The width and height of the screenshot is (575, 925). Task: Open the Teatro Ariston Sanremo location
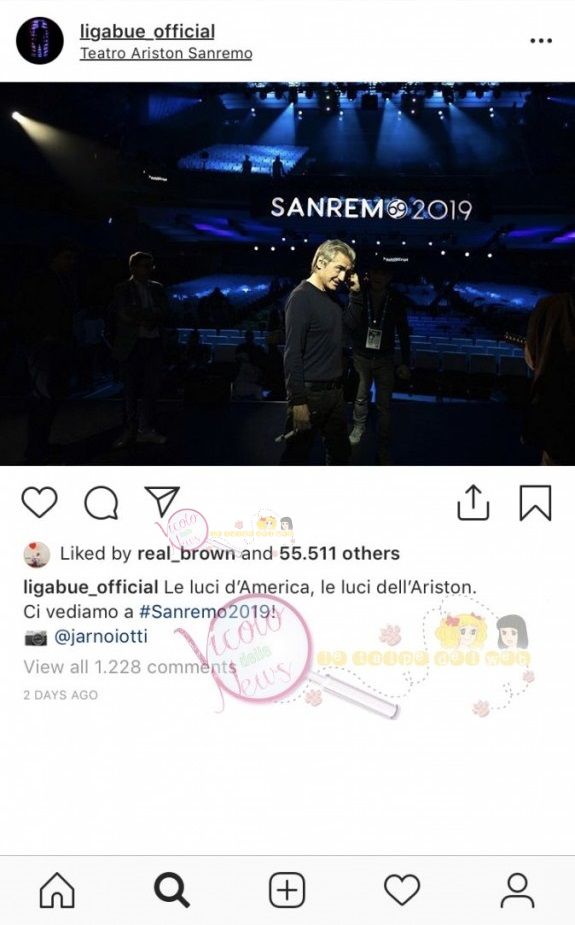click(x=166, y=54)
